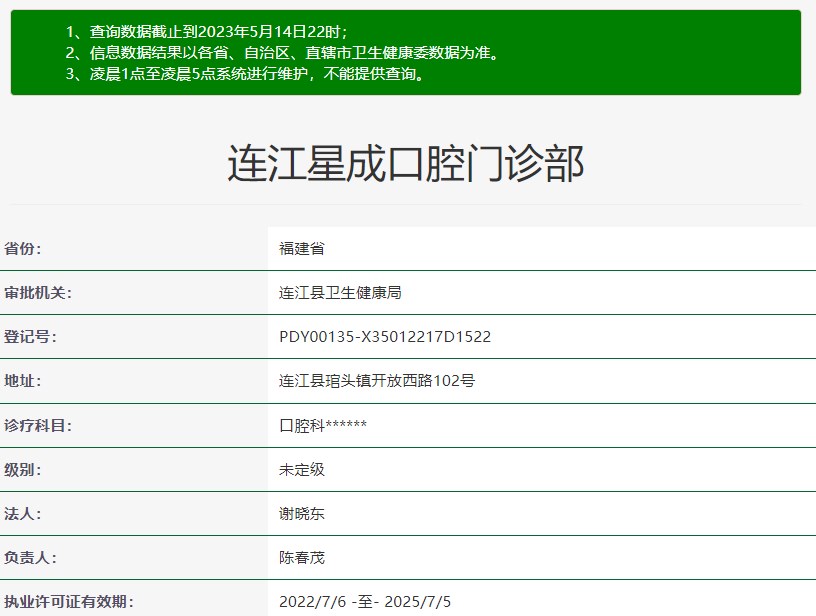Click the 执业许可证有效期 label
This screenshot has width=816, height=616.
[68, 602]
